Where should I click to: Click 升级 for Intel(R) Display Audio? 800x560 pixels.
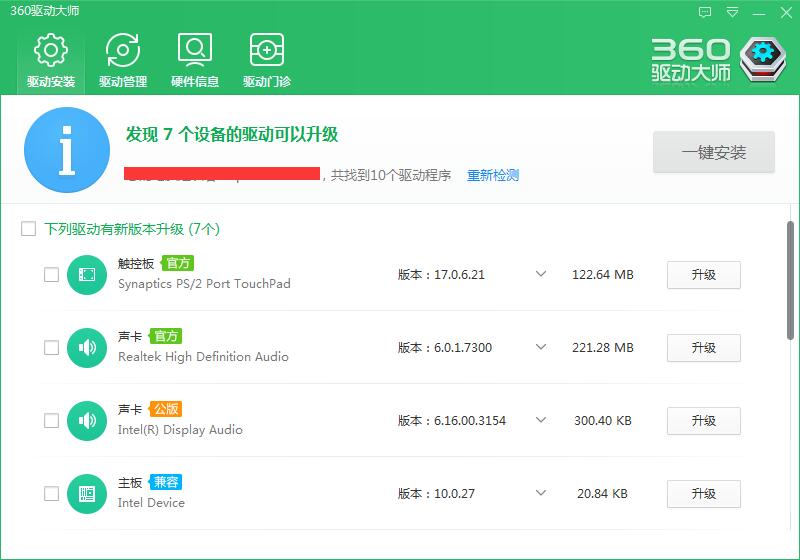tap(704, 421)
